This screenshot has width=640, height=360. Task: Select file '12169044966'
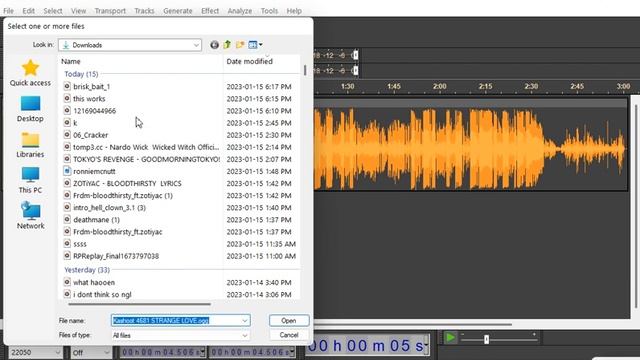[94, 111]
